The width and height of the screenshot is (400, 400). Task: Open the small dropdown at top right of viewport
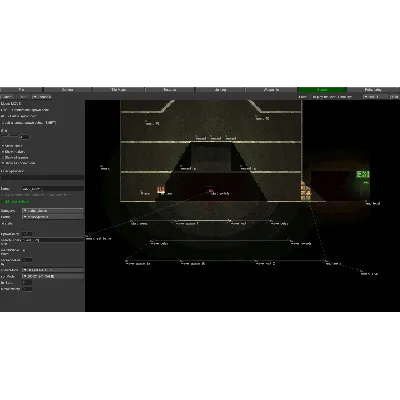375,97
